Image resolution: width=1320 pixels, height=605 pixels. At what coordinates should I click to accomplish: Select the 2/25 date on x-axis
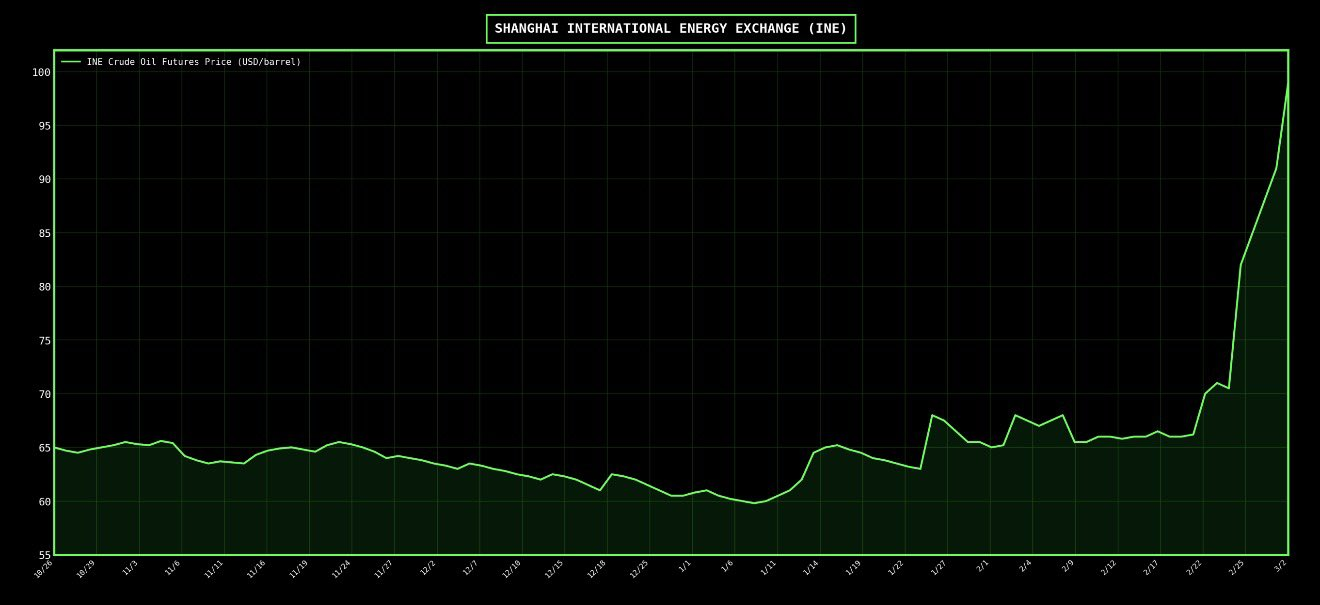pos(1236,567)
